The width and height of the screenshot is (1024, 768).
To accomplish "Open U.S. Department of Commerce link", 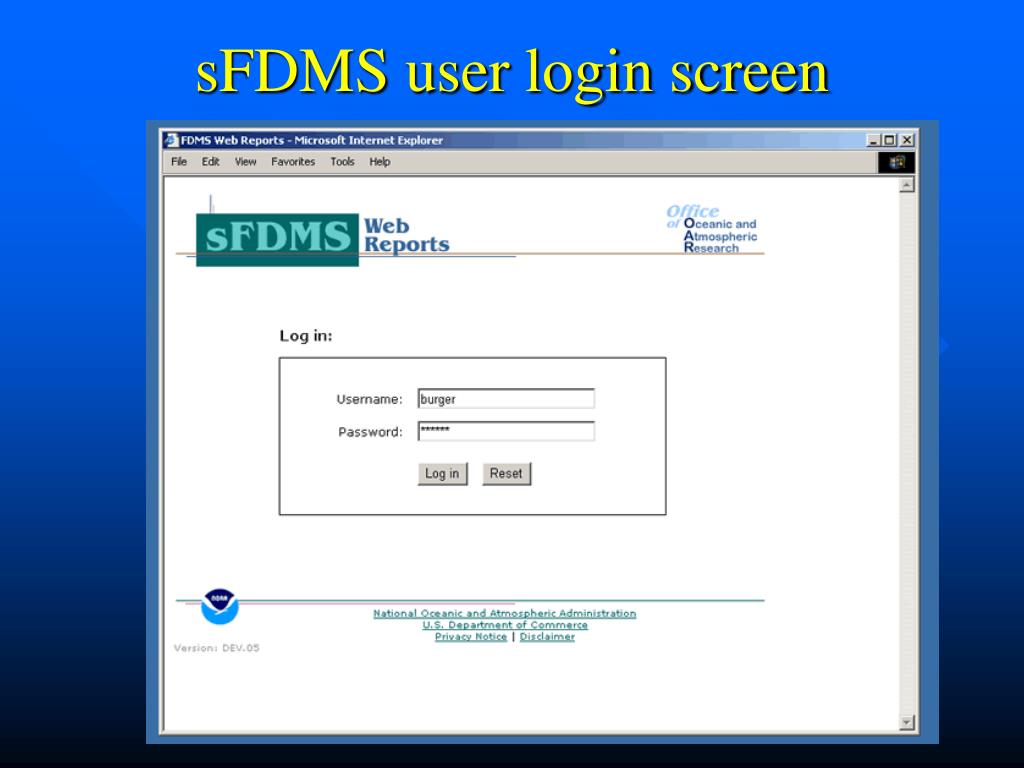I will pyautogui.click(x=505, y=625).
